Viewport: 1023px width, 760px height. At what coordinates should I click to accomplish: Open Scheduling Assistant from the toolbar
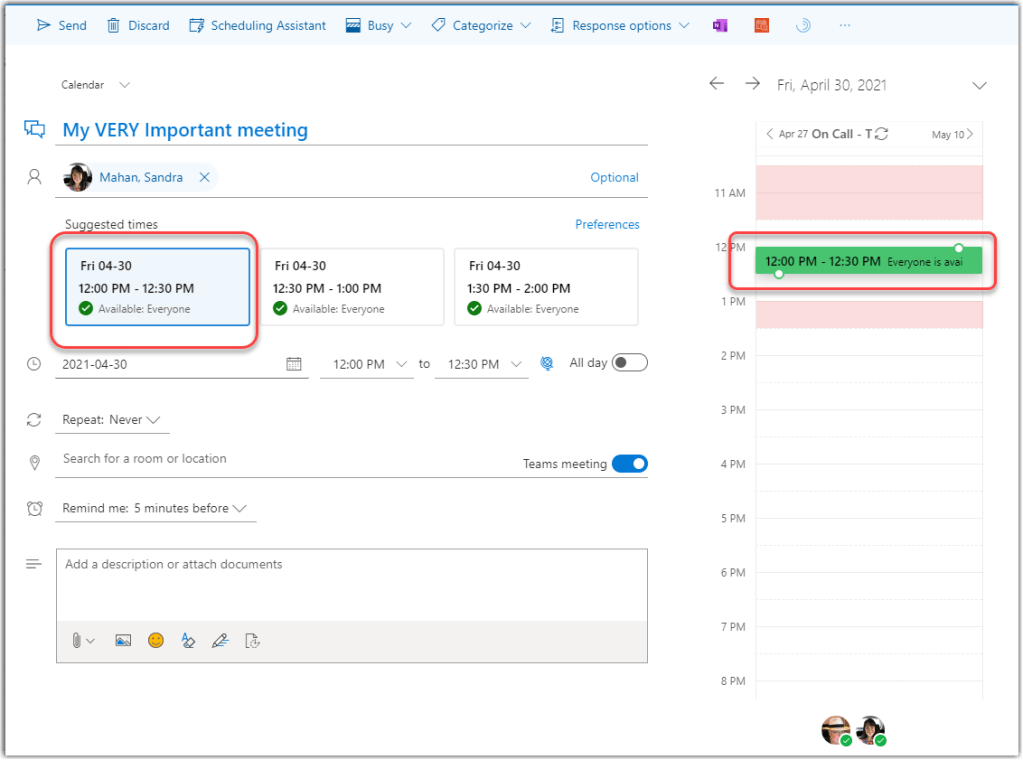257,26
